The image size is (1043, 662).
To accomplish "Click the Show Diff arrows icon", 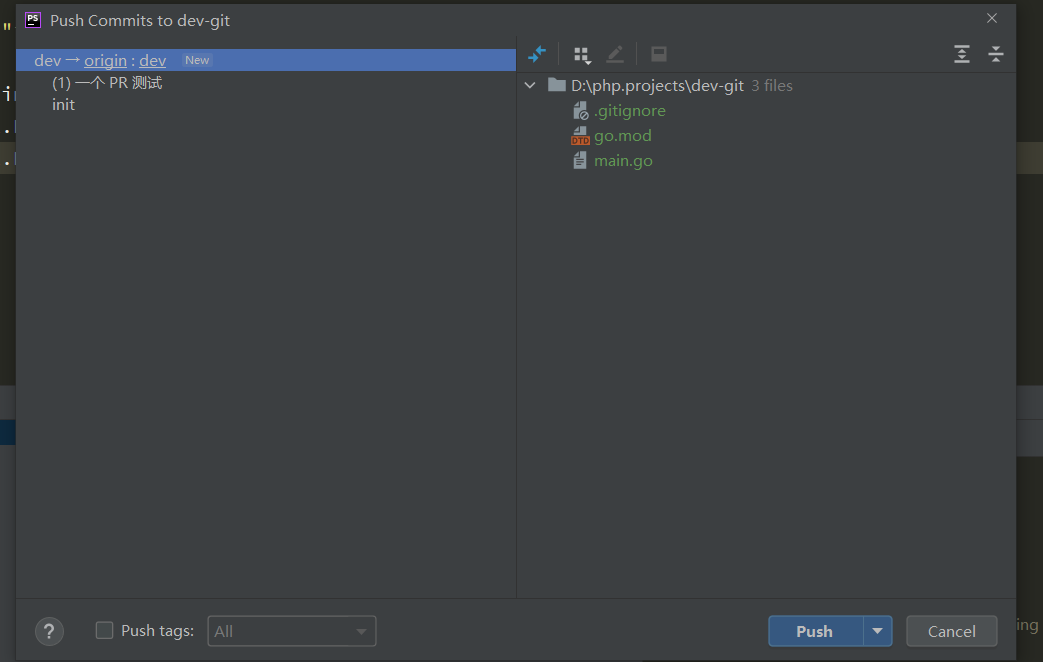I will pyautogui.click(x=537, y=54).
